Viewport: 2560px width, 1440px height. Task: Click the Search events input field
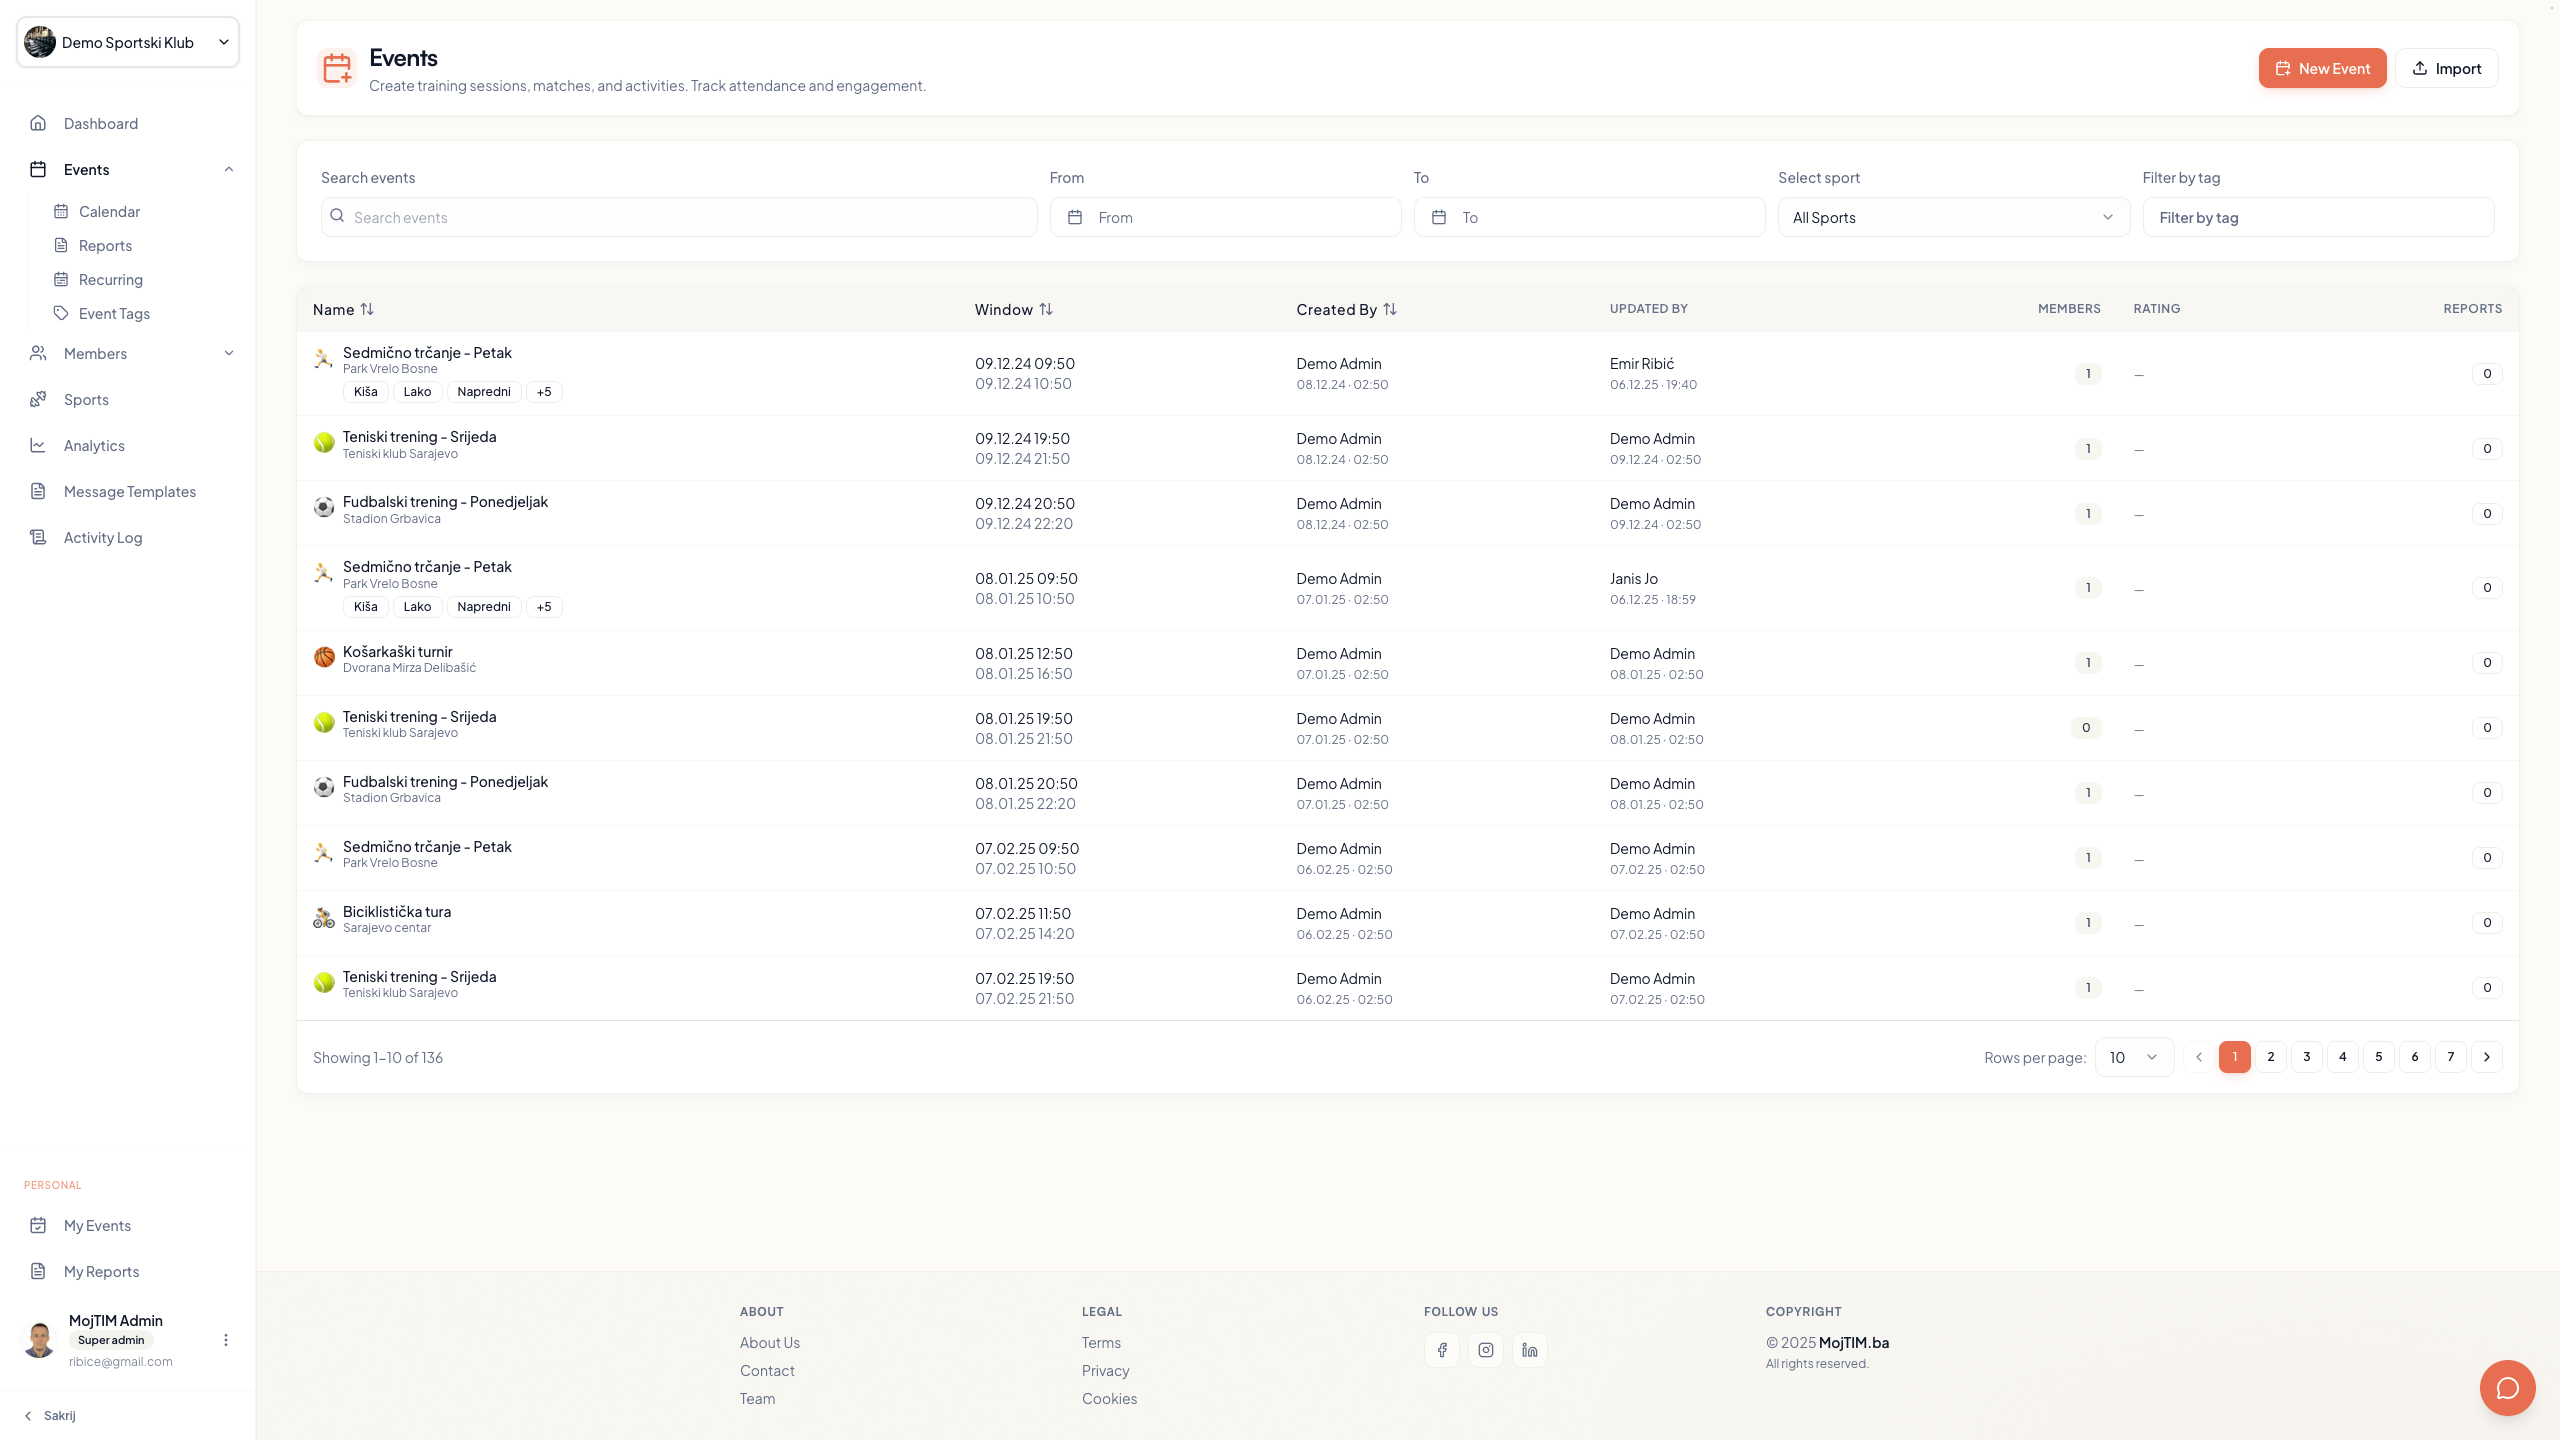pos(680,217)
